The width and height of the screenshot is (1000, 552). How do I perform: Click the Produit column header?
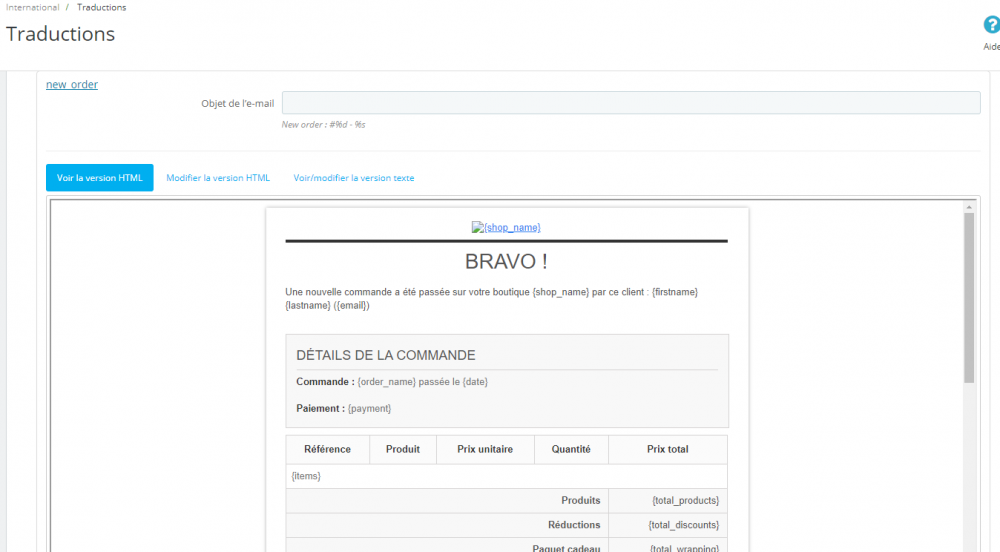point(402,449)
